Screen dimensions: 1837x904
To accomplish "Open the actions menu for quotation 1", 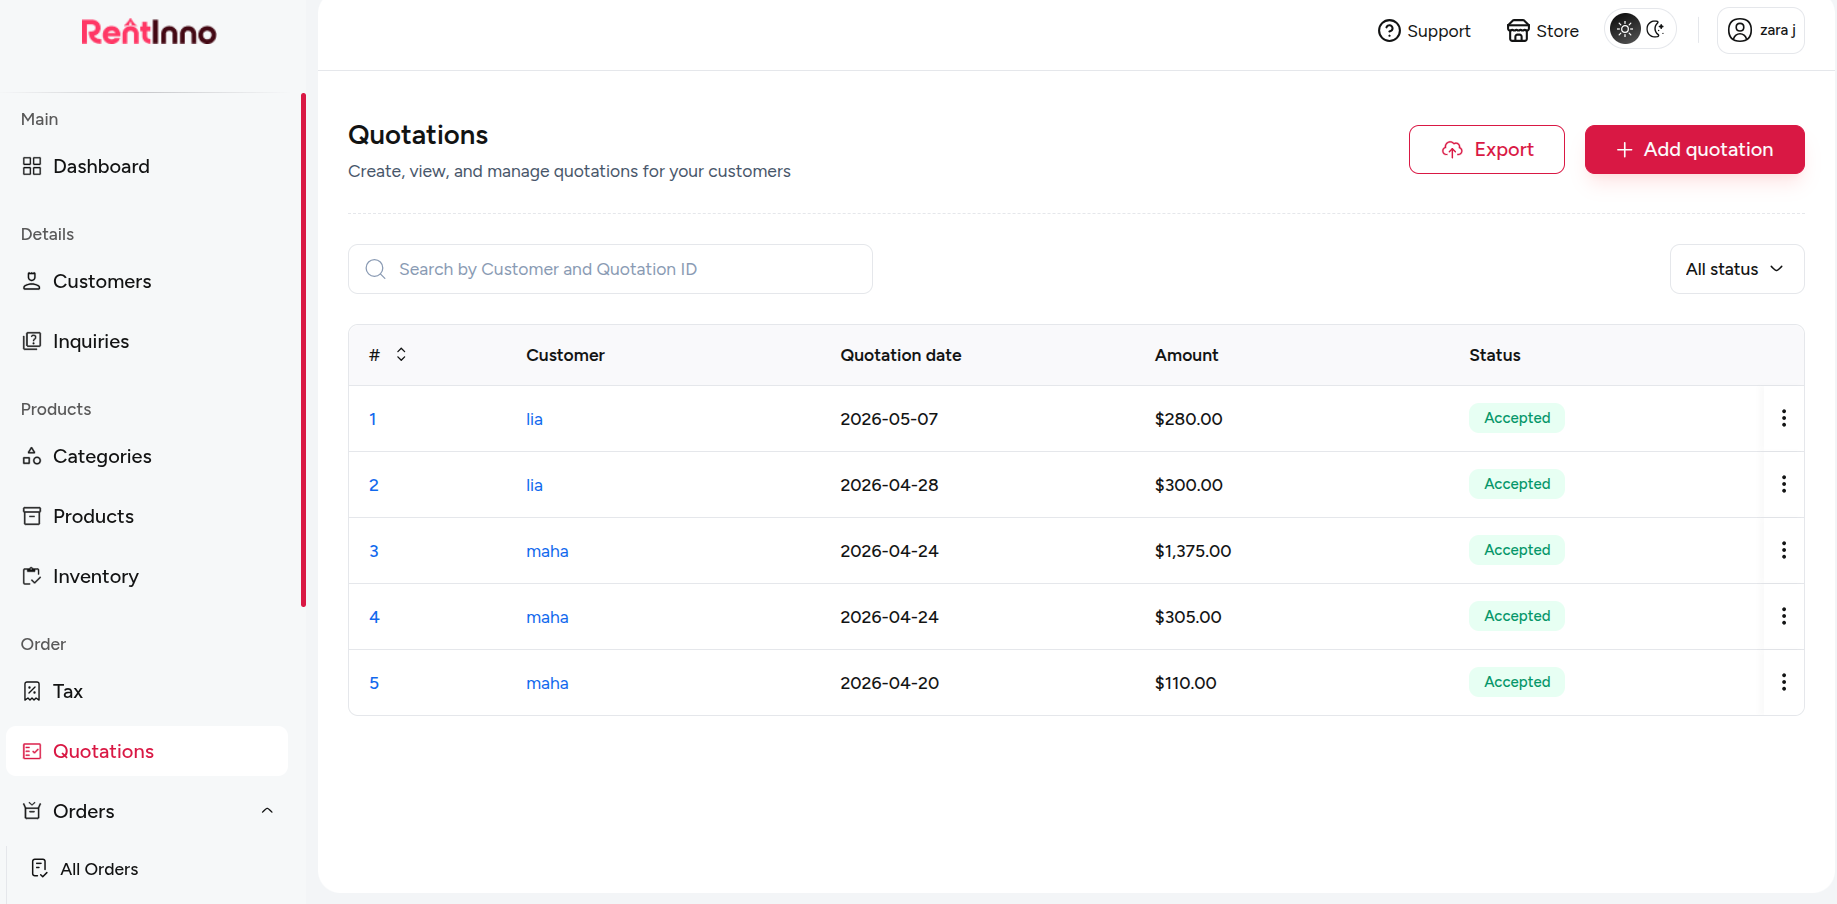I will pos(1784,418).
